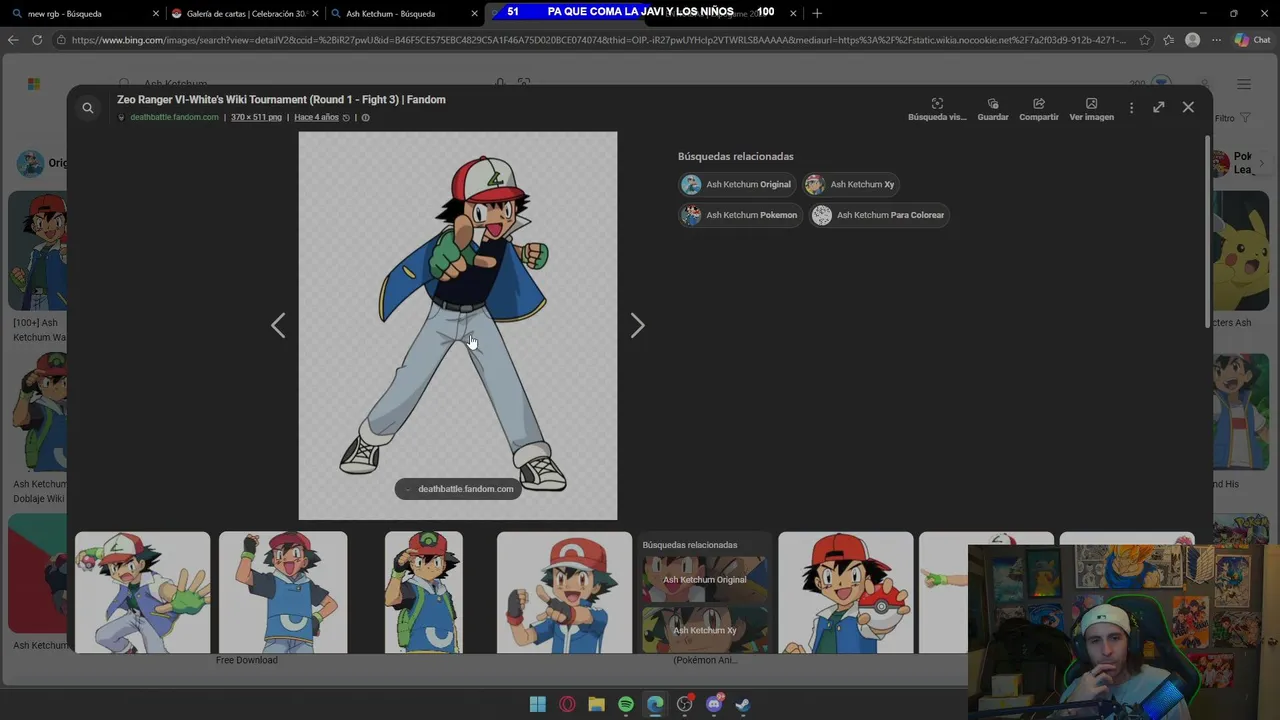This screenshot has width=1280, height=720.
Task: Open the Ash thumbnail holding a Poké Ball
Action: tap(845, 592)
